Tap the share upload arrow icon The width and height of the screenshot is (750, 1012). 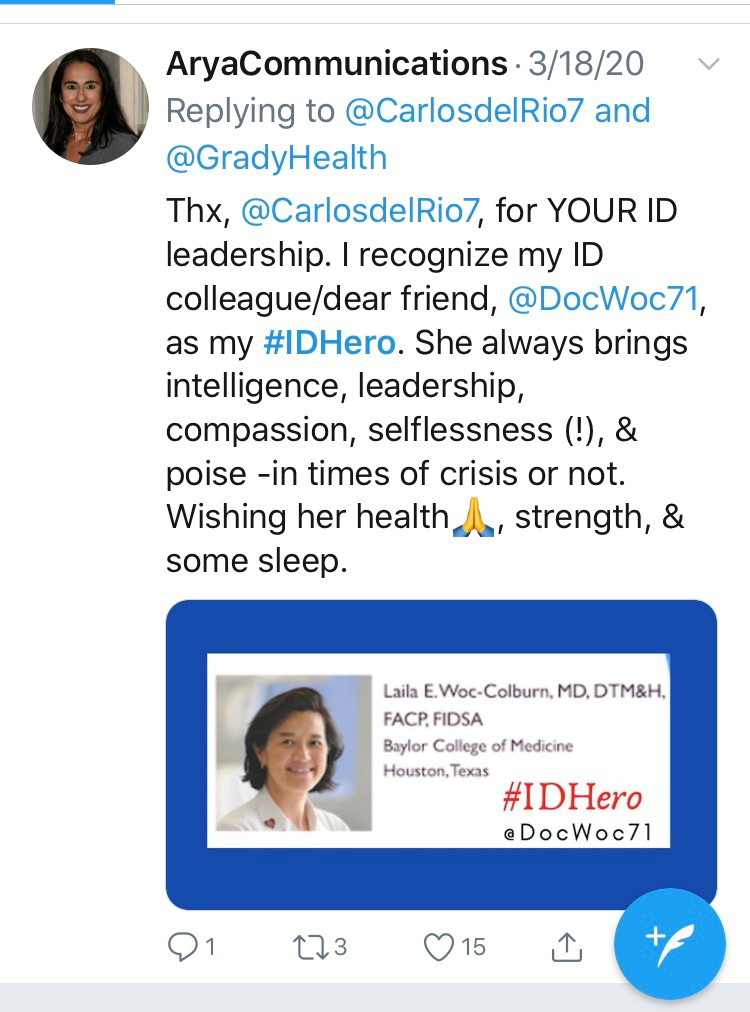[x=566, y=947]
